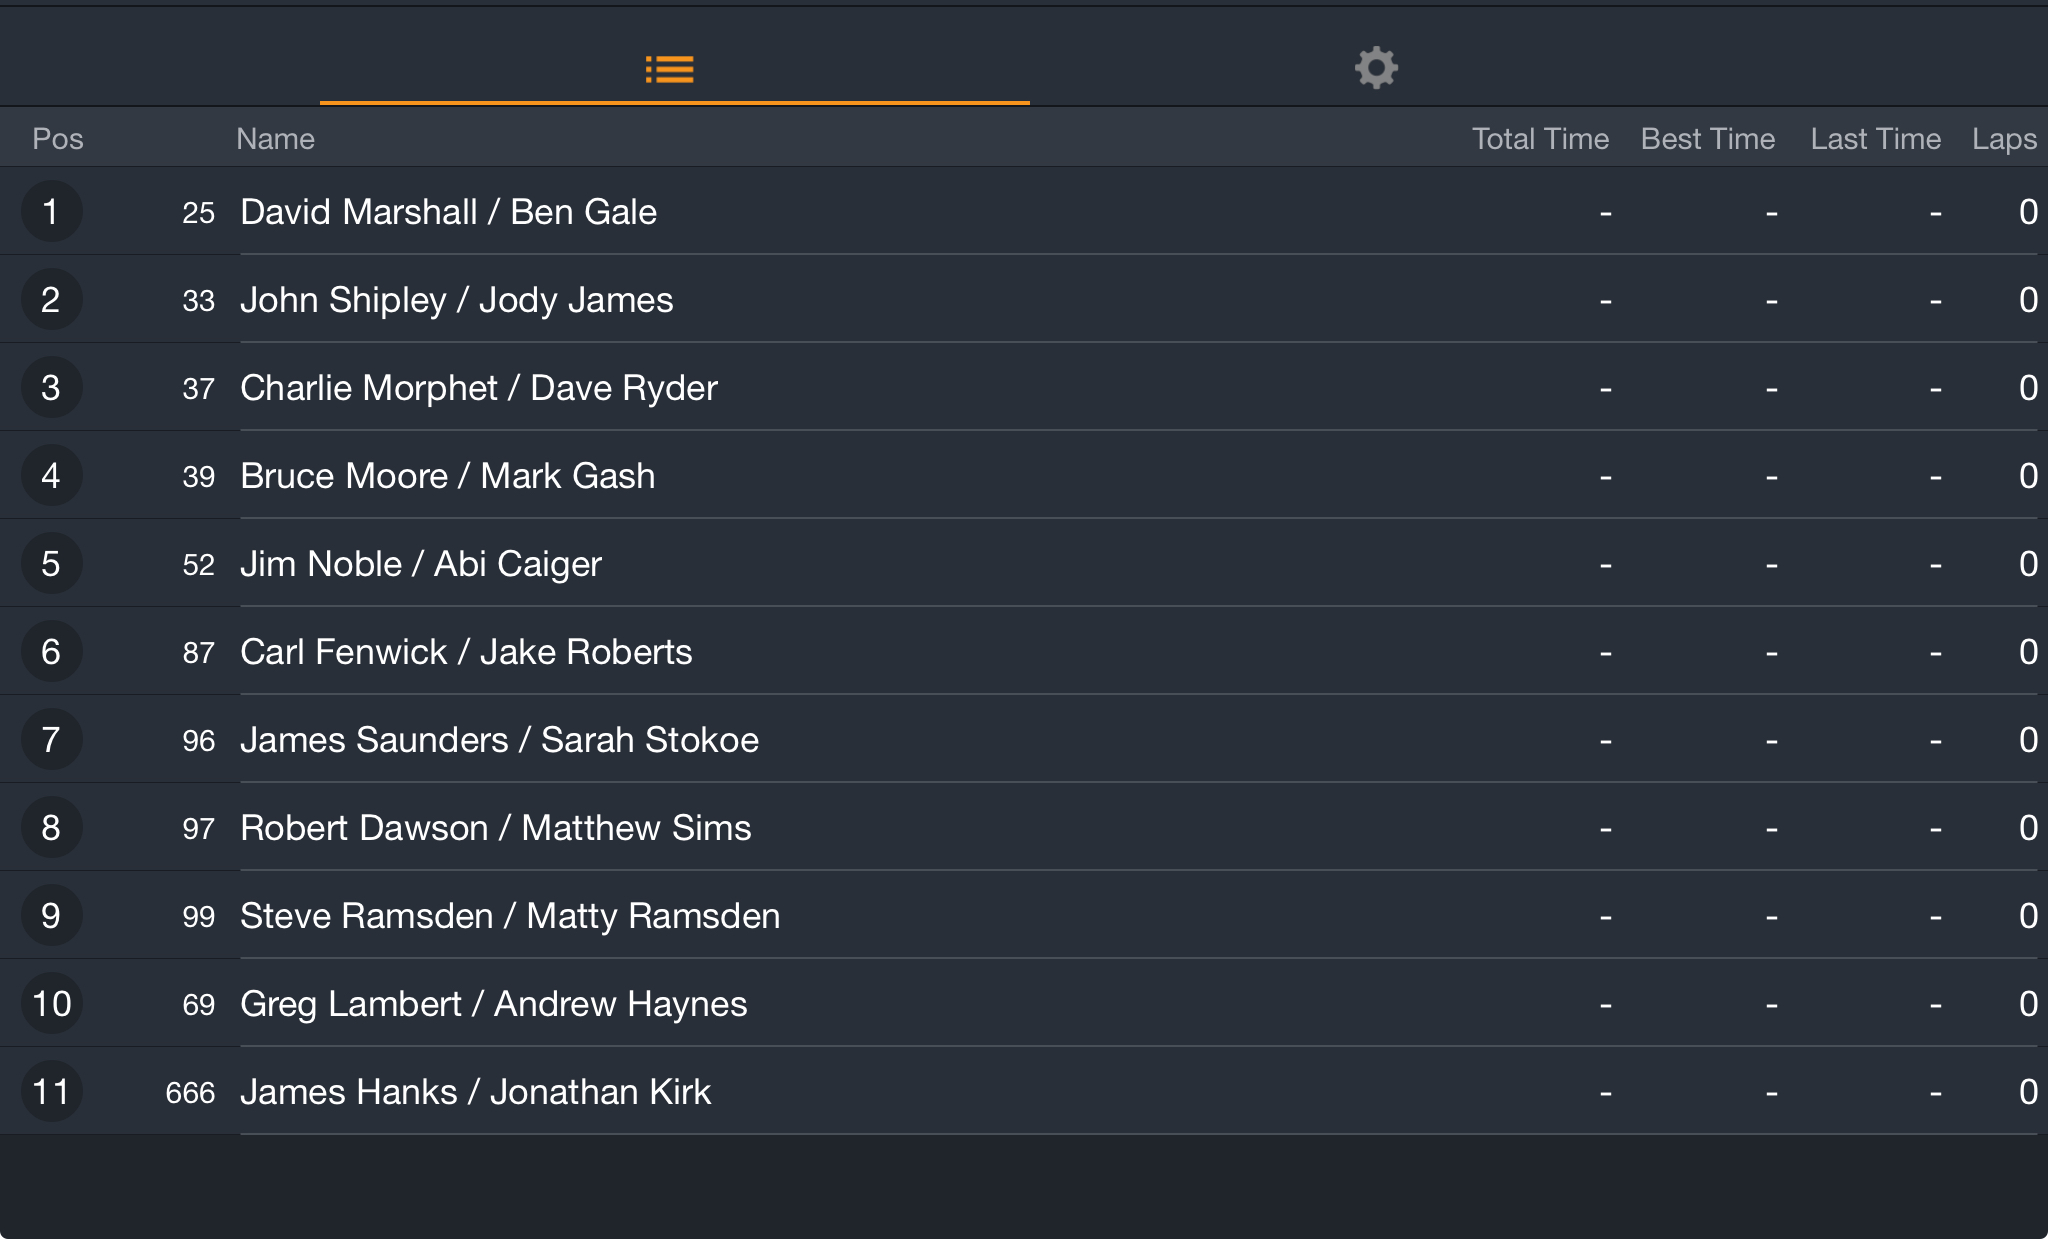The height and width of the screenshot is (1239, 2048).
Task: Open the settings gear tab
Action: (1376, 68)
